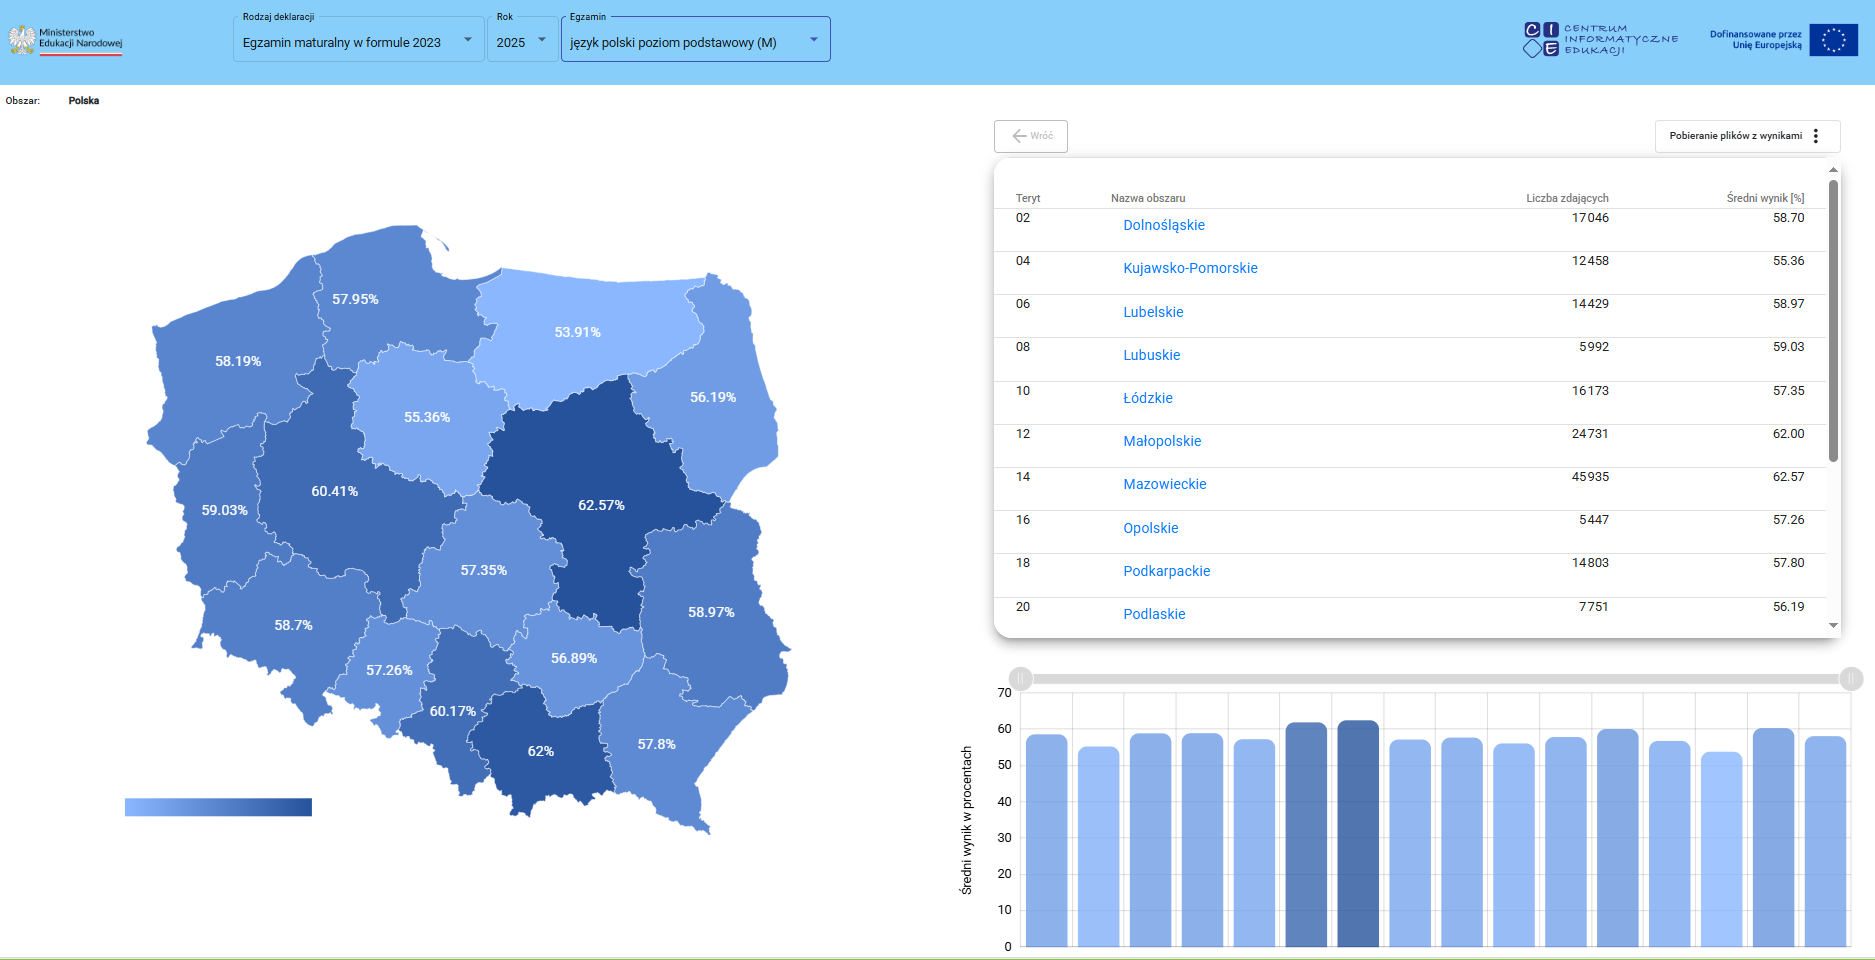Select the 62.57% Mazowieckie region on the map

tap(600, 505)
